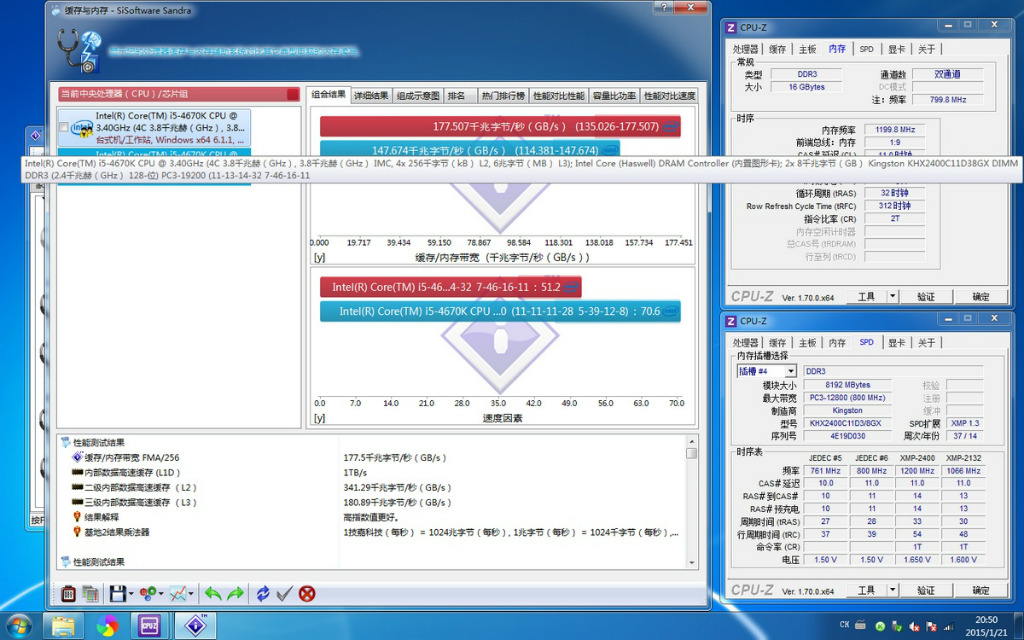Select the 组成示意图 tab

(418, 96)
